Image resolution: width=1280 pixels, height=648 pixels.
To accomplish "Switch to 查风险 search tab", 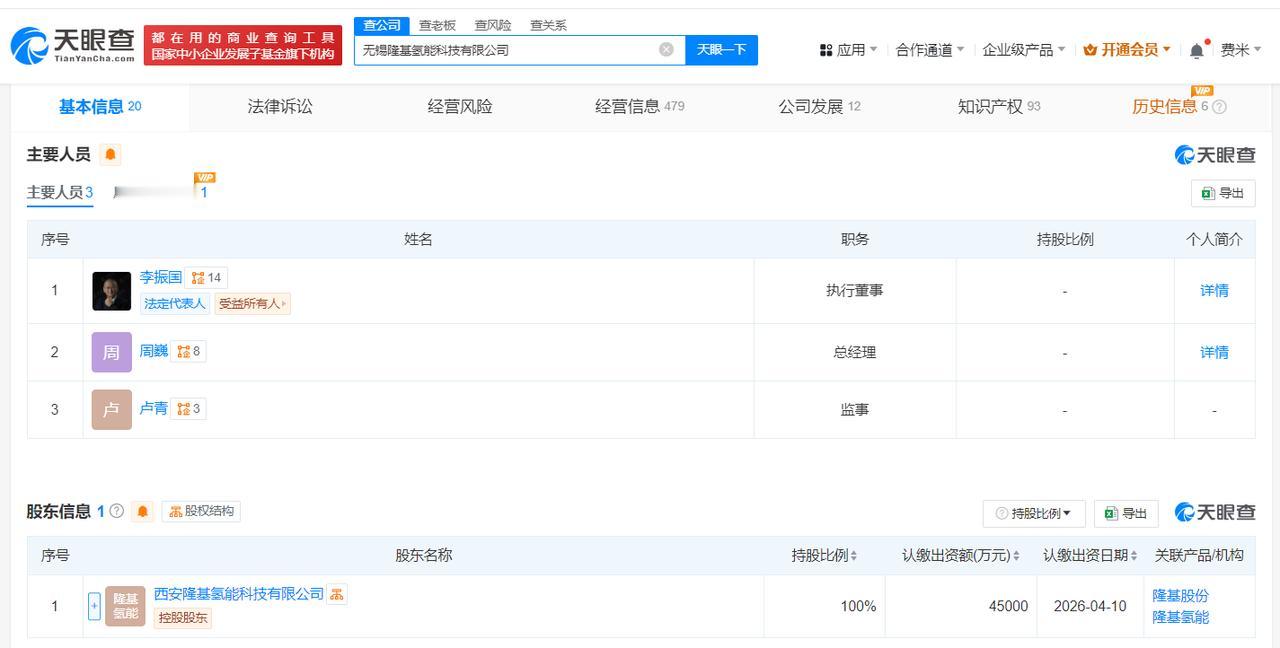I will tap(493, 26).
